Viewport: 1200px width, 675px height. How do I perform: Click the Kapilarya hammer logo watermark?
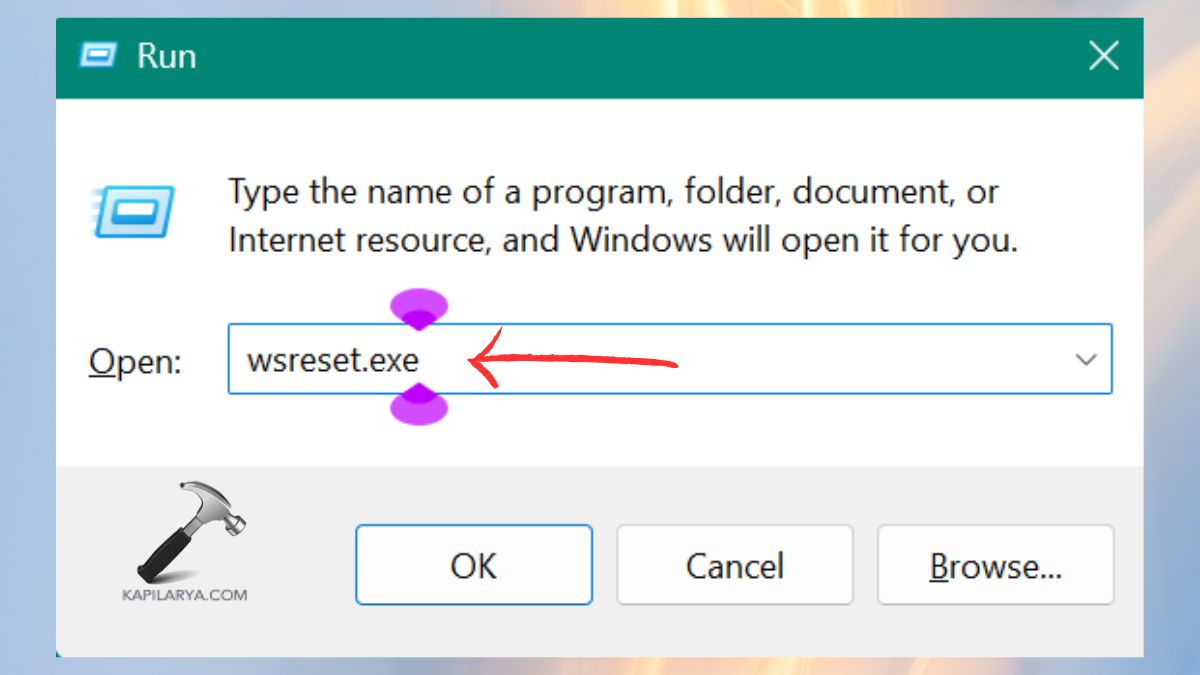(190, 530)
